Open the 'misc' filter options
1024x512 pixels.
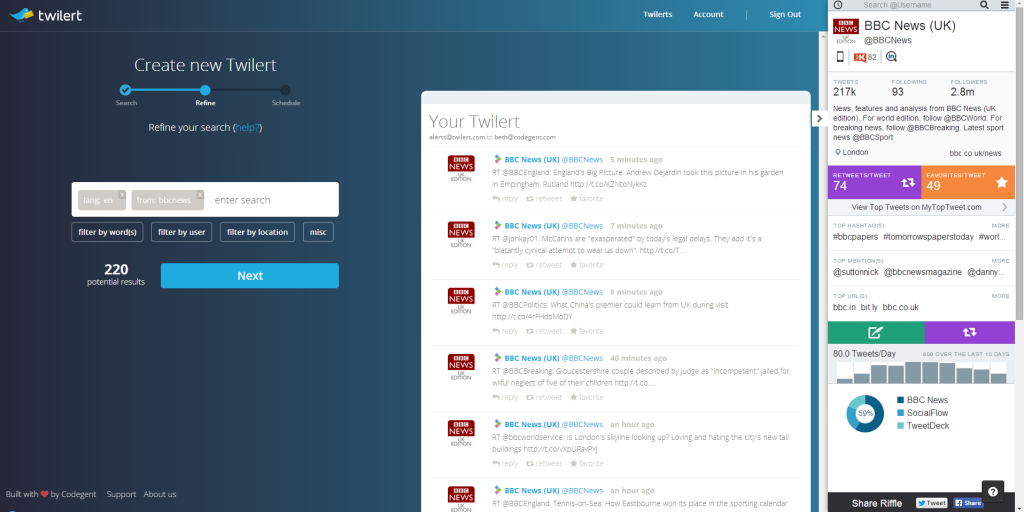point(318,232)
